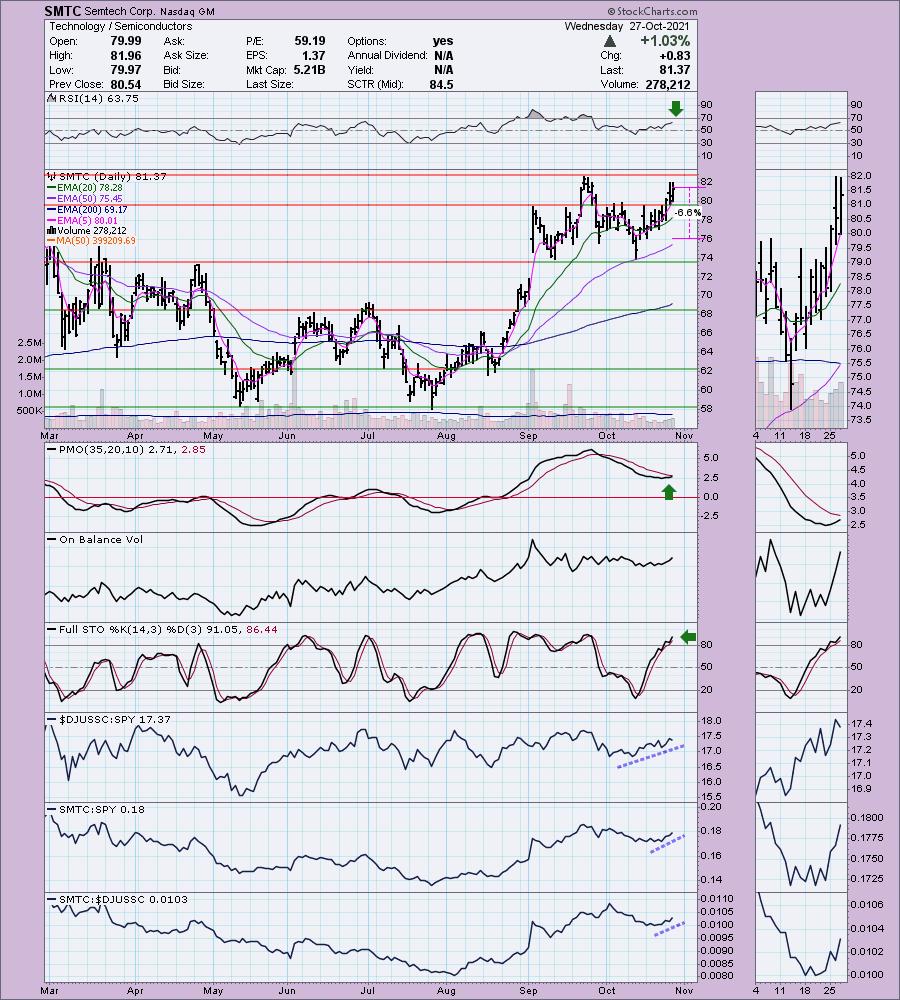Click the bar icon before SMTC (Daily)
This screenshot has width=900, height=1000.
click(52, 176)
